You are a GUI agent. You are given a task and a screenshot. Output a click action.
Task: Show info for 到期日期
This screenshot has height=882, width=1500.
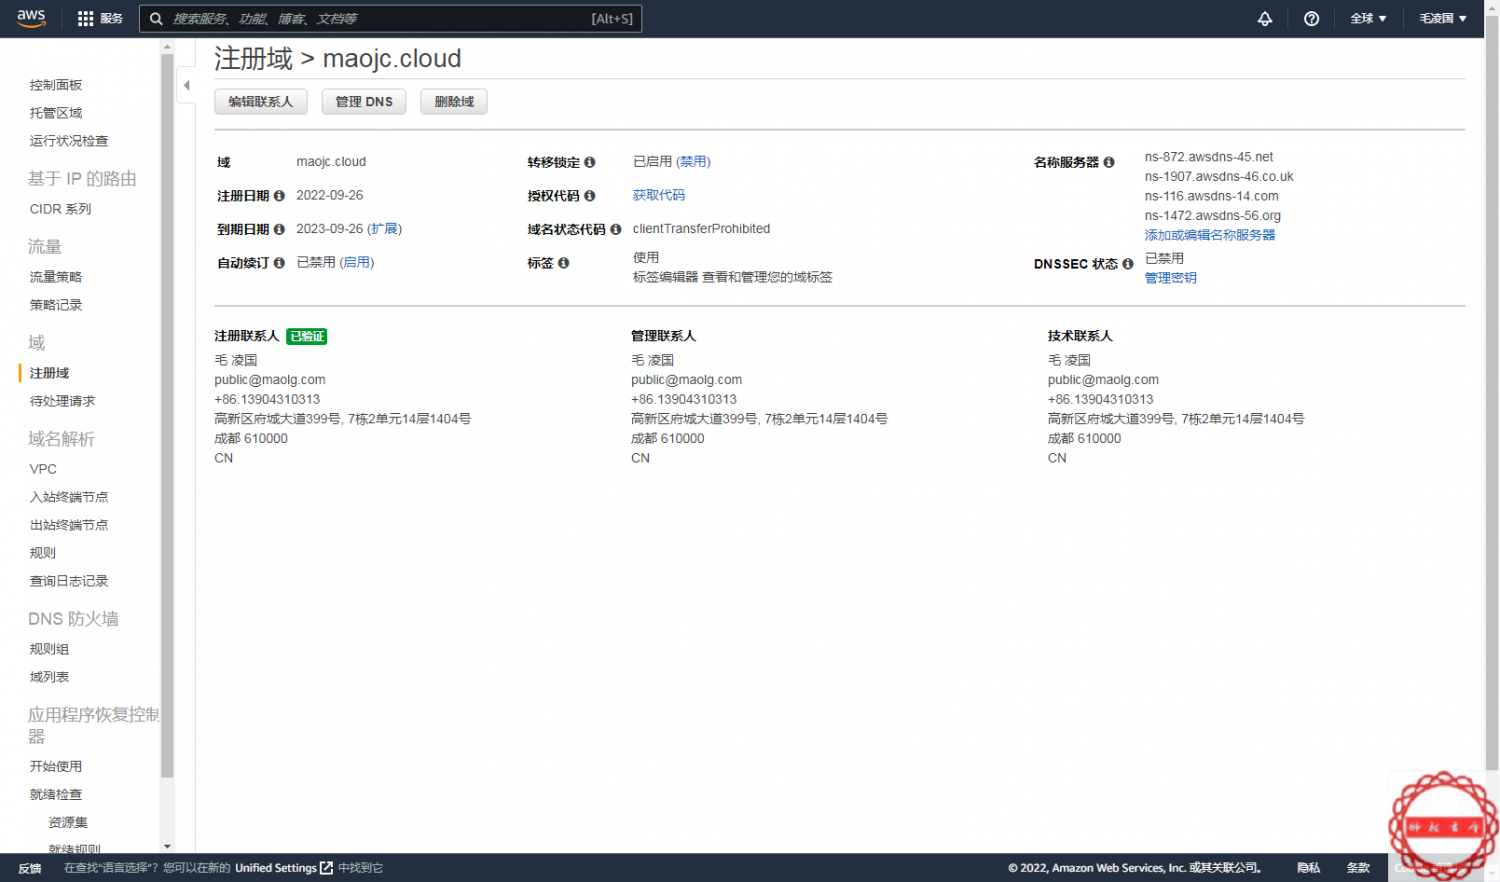279,229
